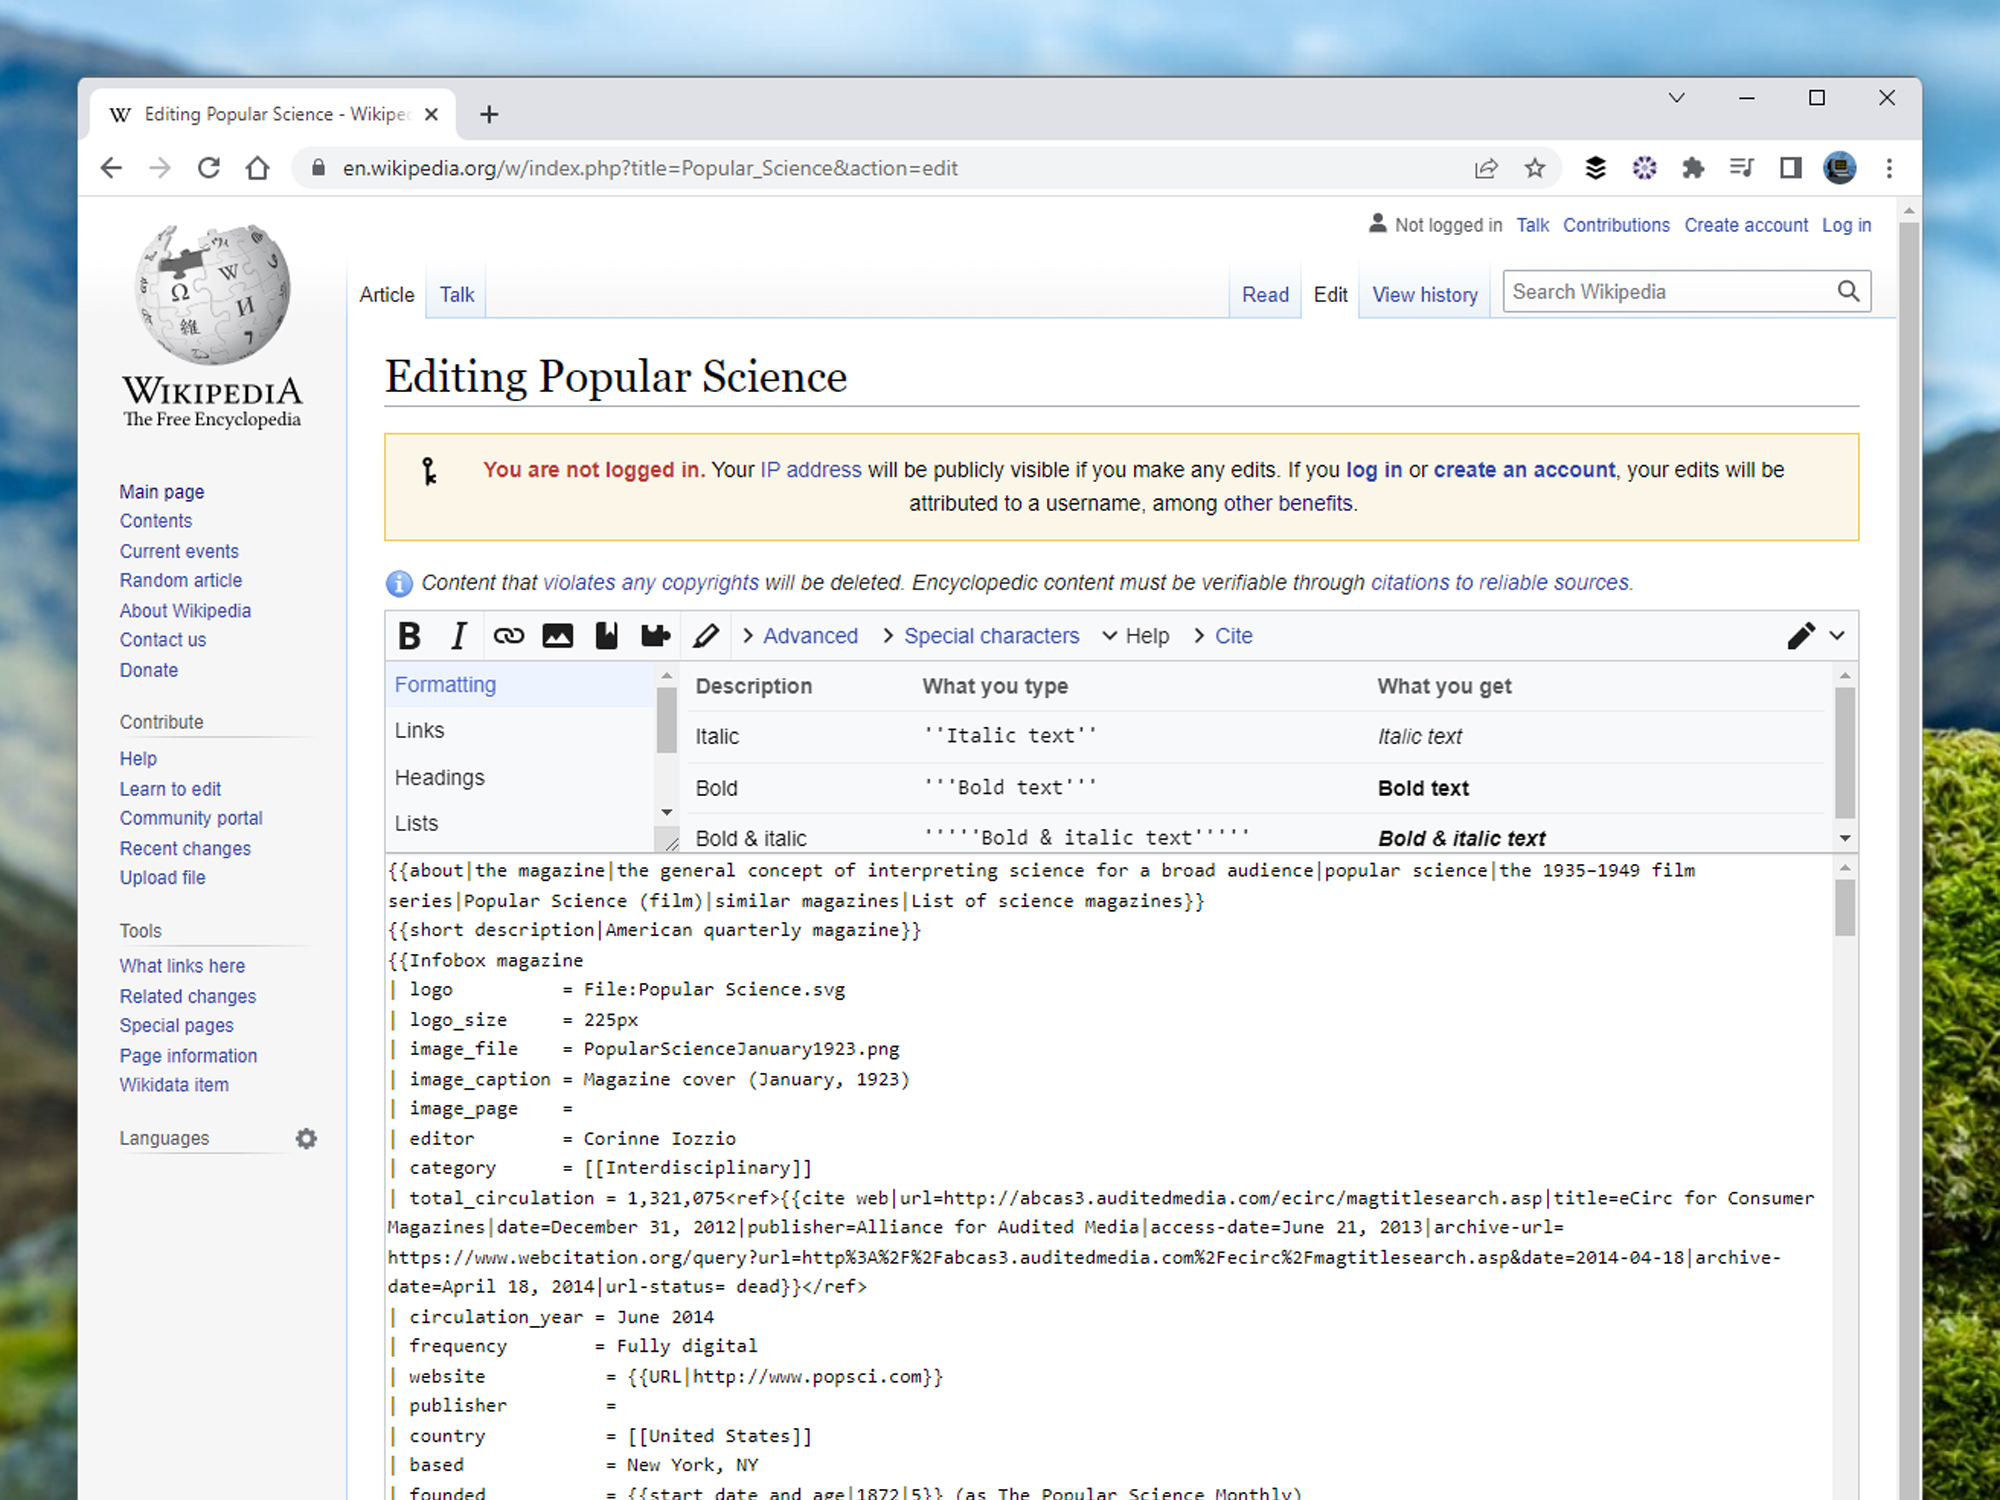
Task: Switch to the View history tab
Action: (x=1424, y=294)
